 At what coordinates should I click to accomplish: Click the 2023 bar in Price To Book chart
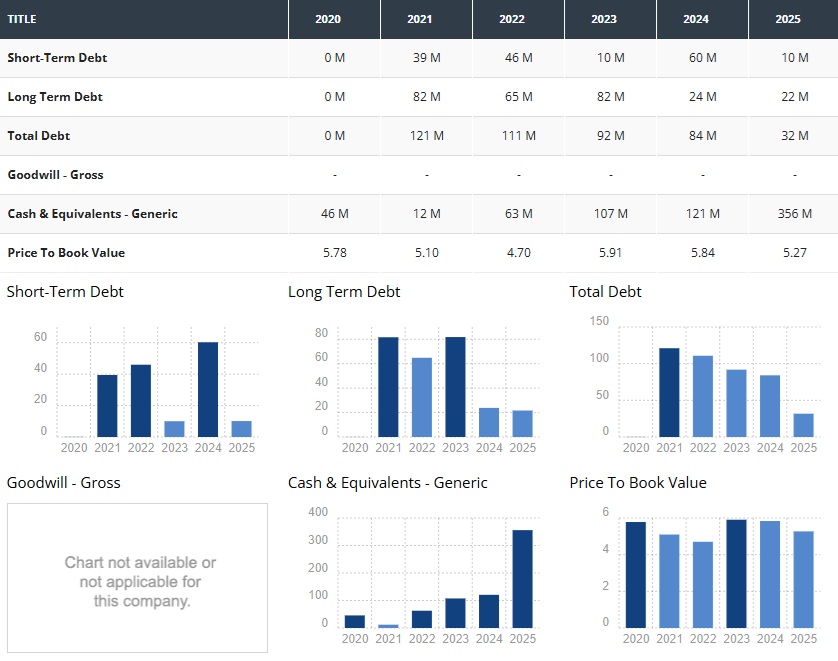736,573
